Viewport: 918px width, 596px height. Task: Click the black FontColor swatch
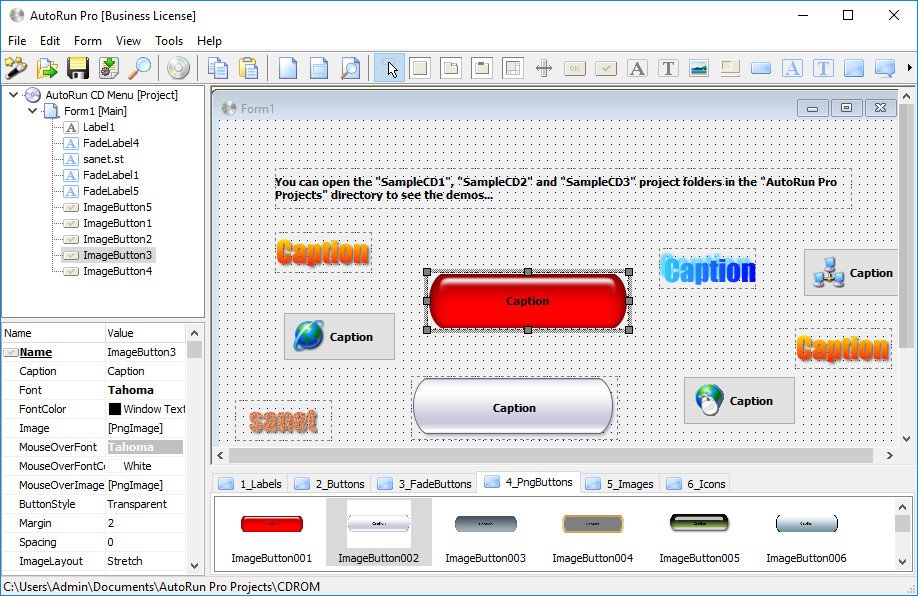click(x=115, y=409)
